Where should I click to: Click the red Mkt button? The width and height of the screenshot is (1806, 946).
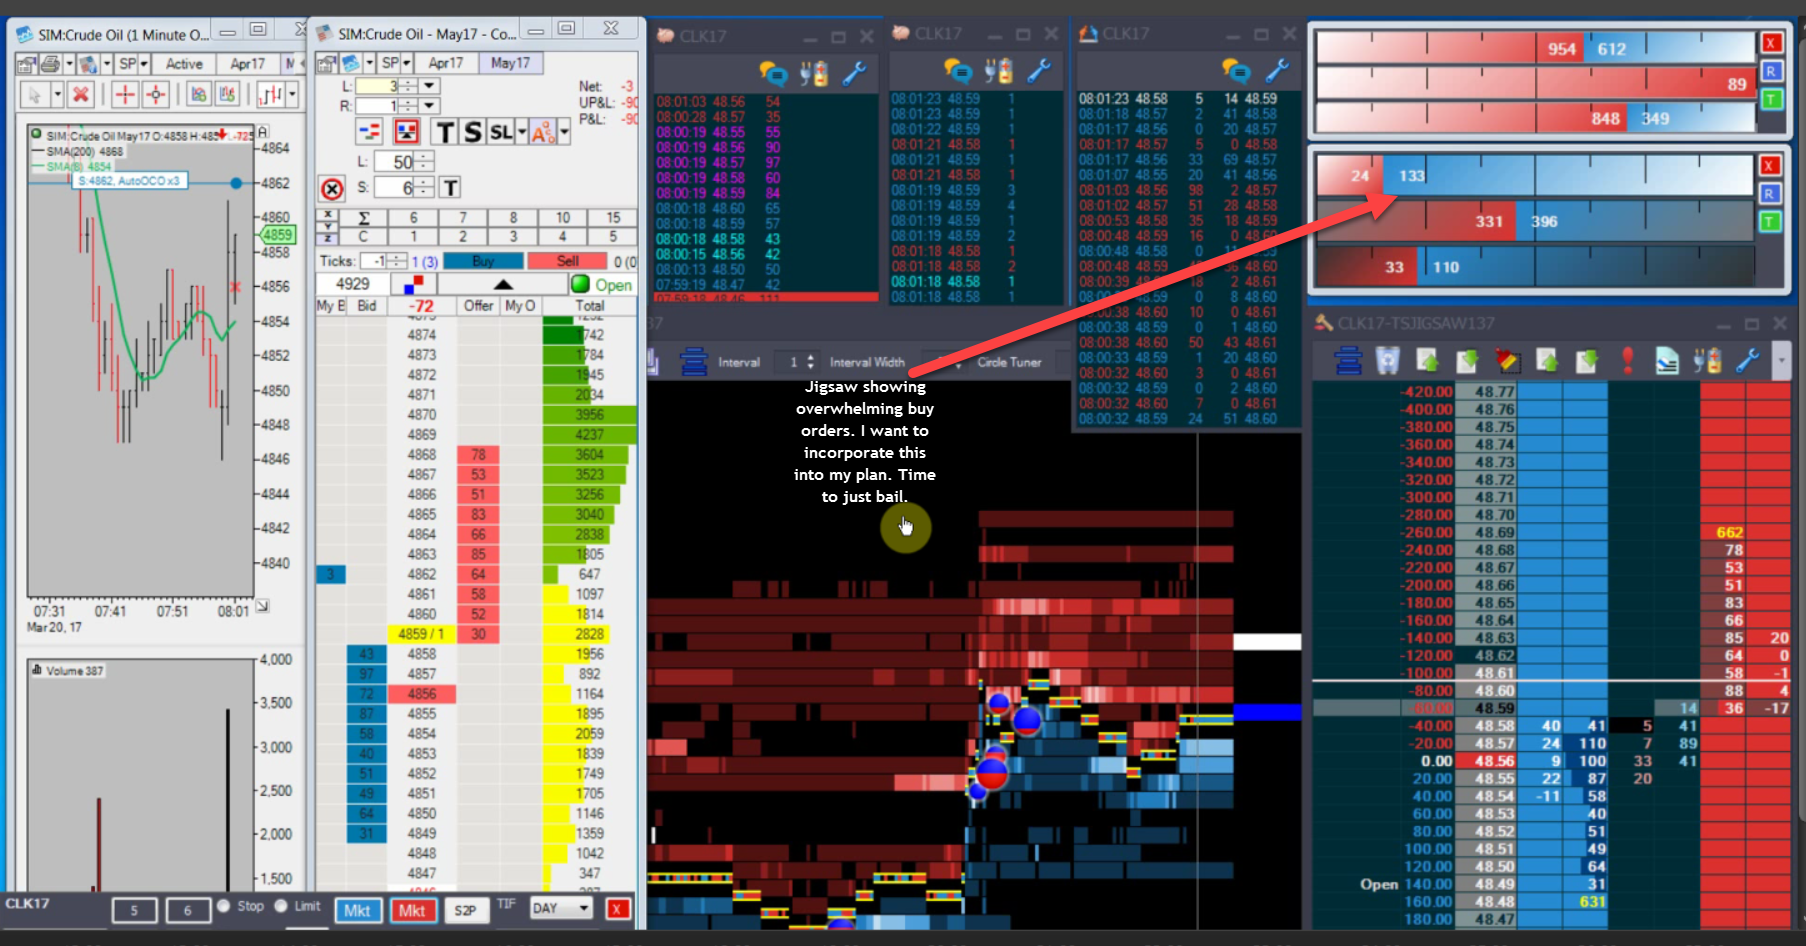pyautogui.click(x=412, y=910)
